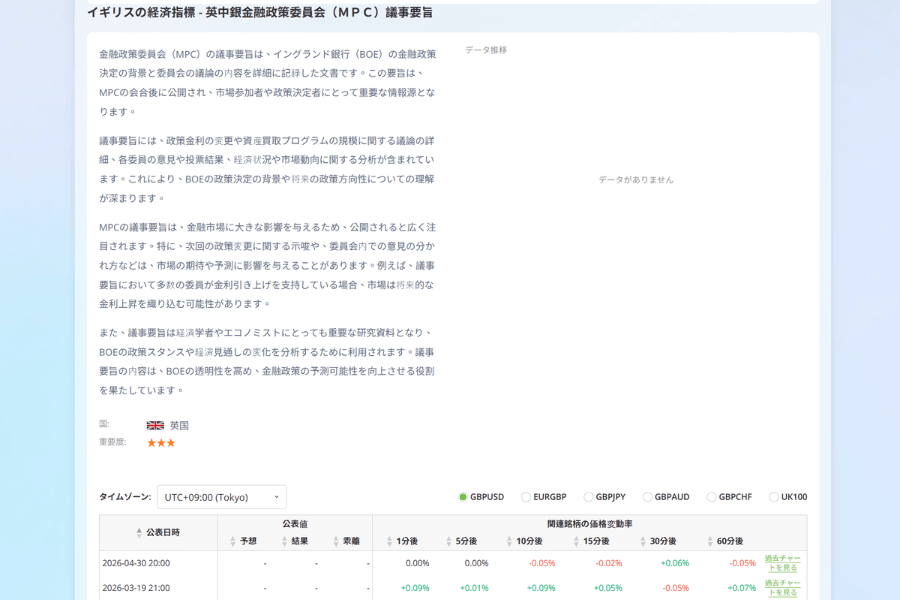Sort table by 30分後 column
The width and height of the screenshot is (900, 600).
tap(658, 541)
